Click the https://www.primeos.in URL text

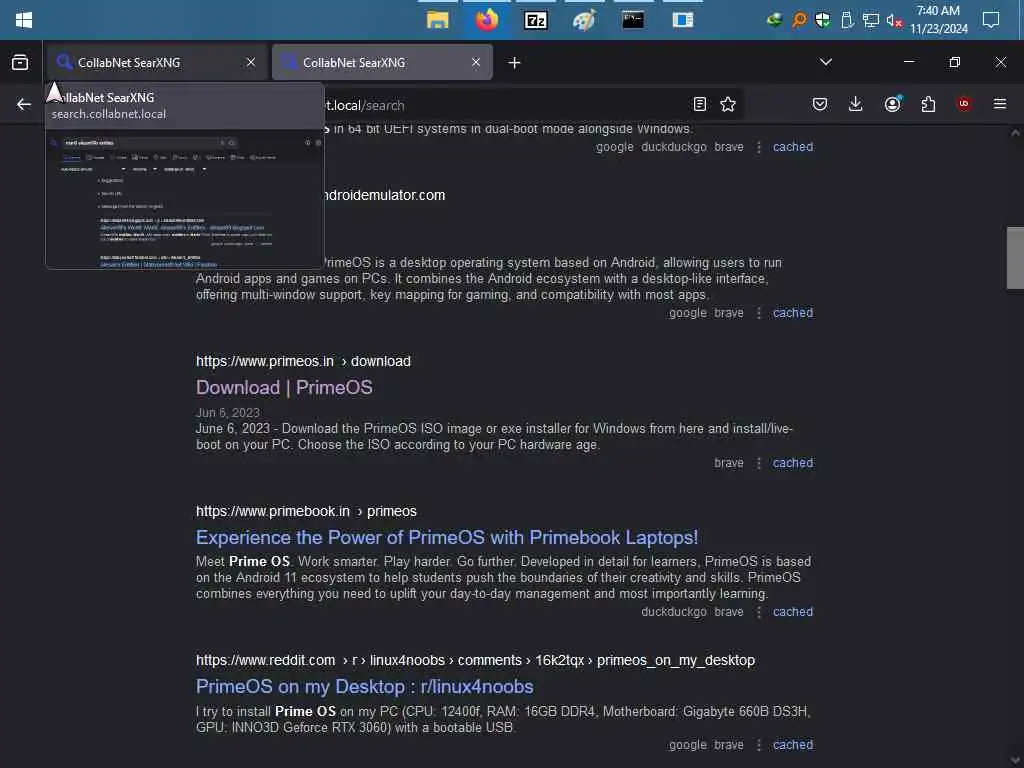click(264, 361)
